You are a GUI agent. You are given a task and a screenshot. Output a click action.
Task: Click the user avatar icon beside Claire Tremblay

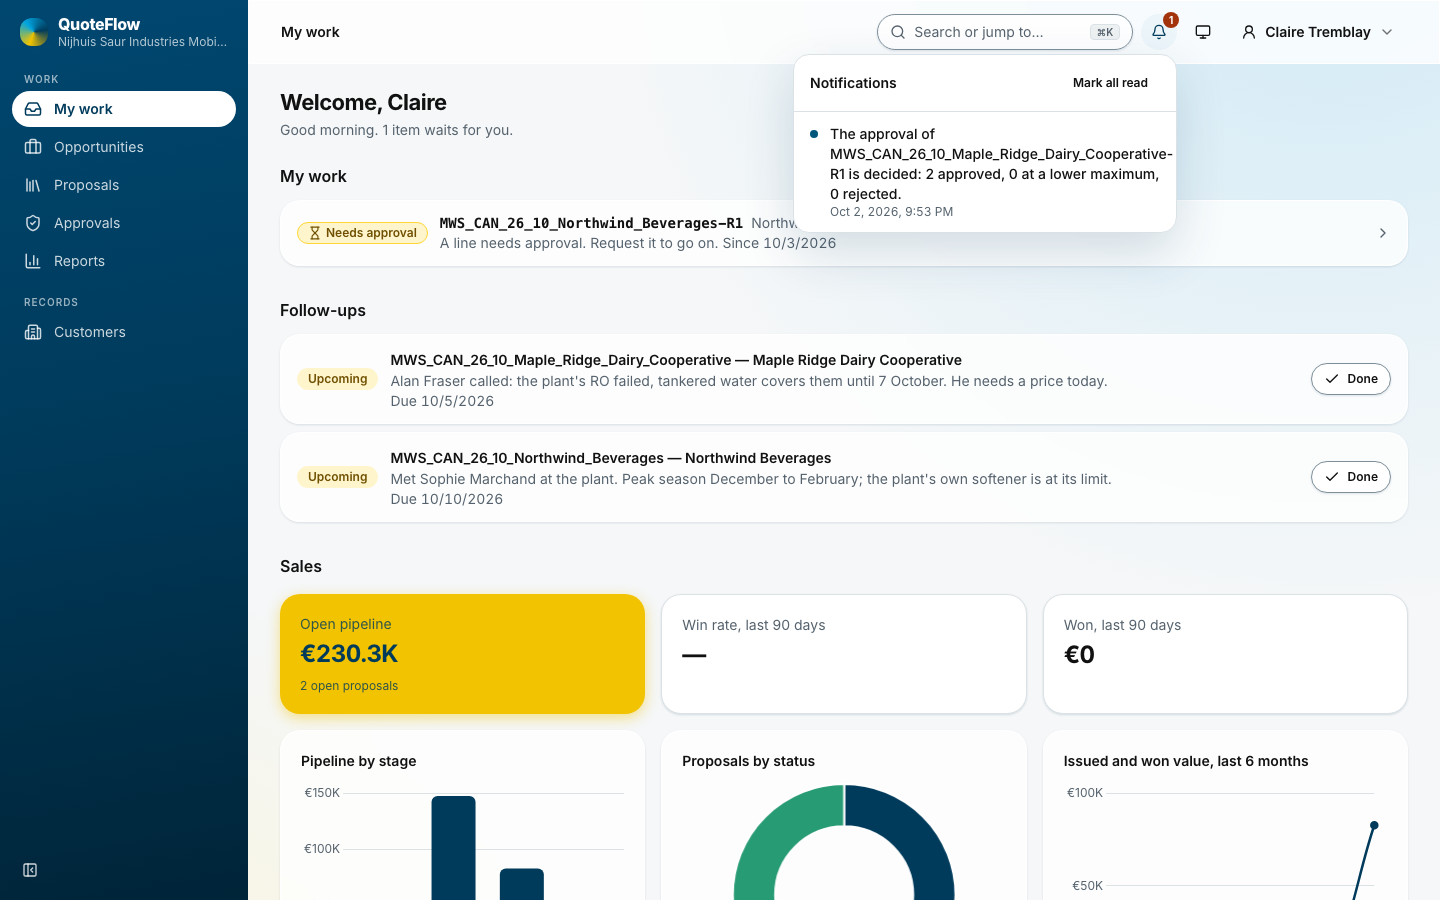(1249, 32)
